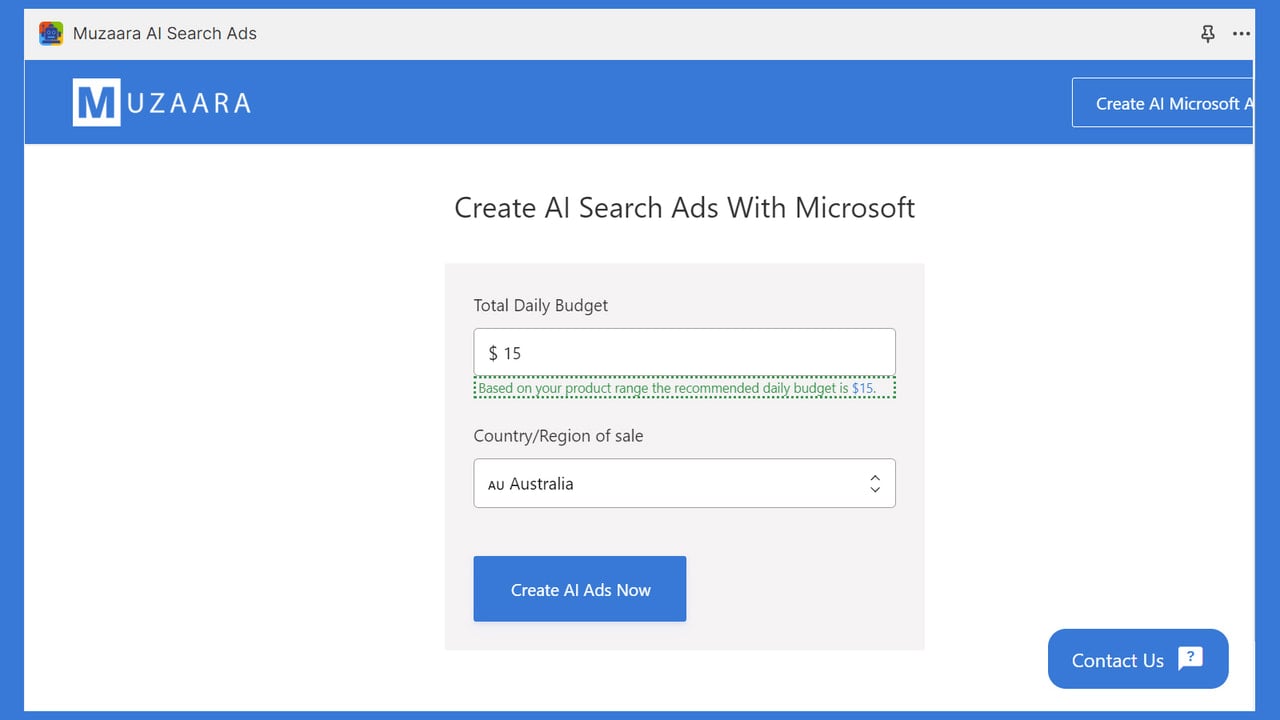Click the UZAARA wordmark in header

point(188,102)
